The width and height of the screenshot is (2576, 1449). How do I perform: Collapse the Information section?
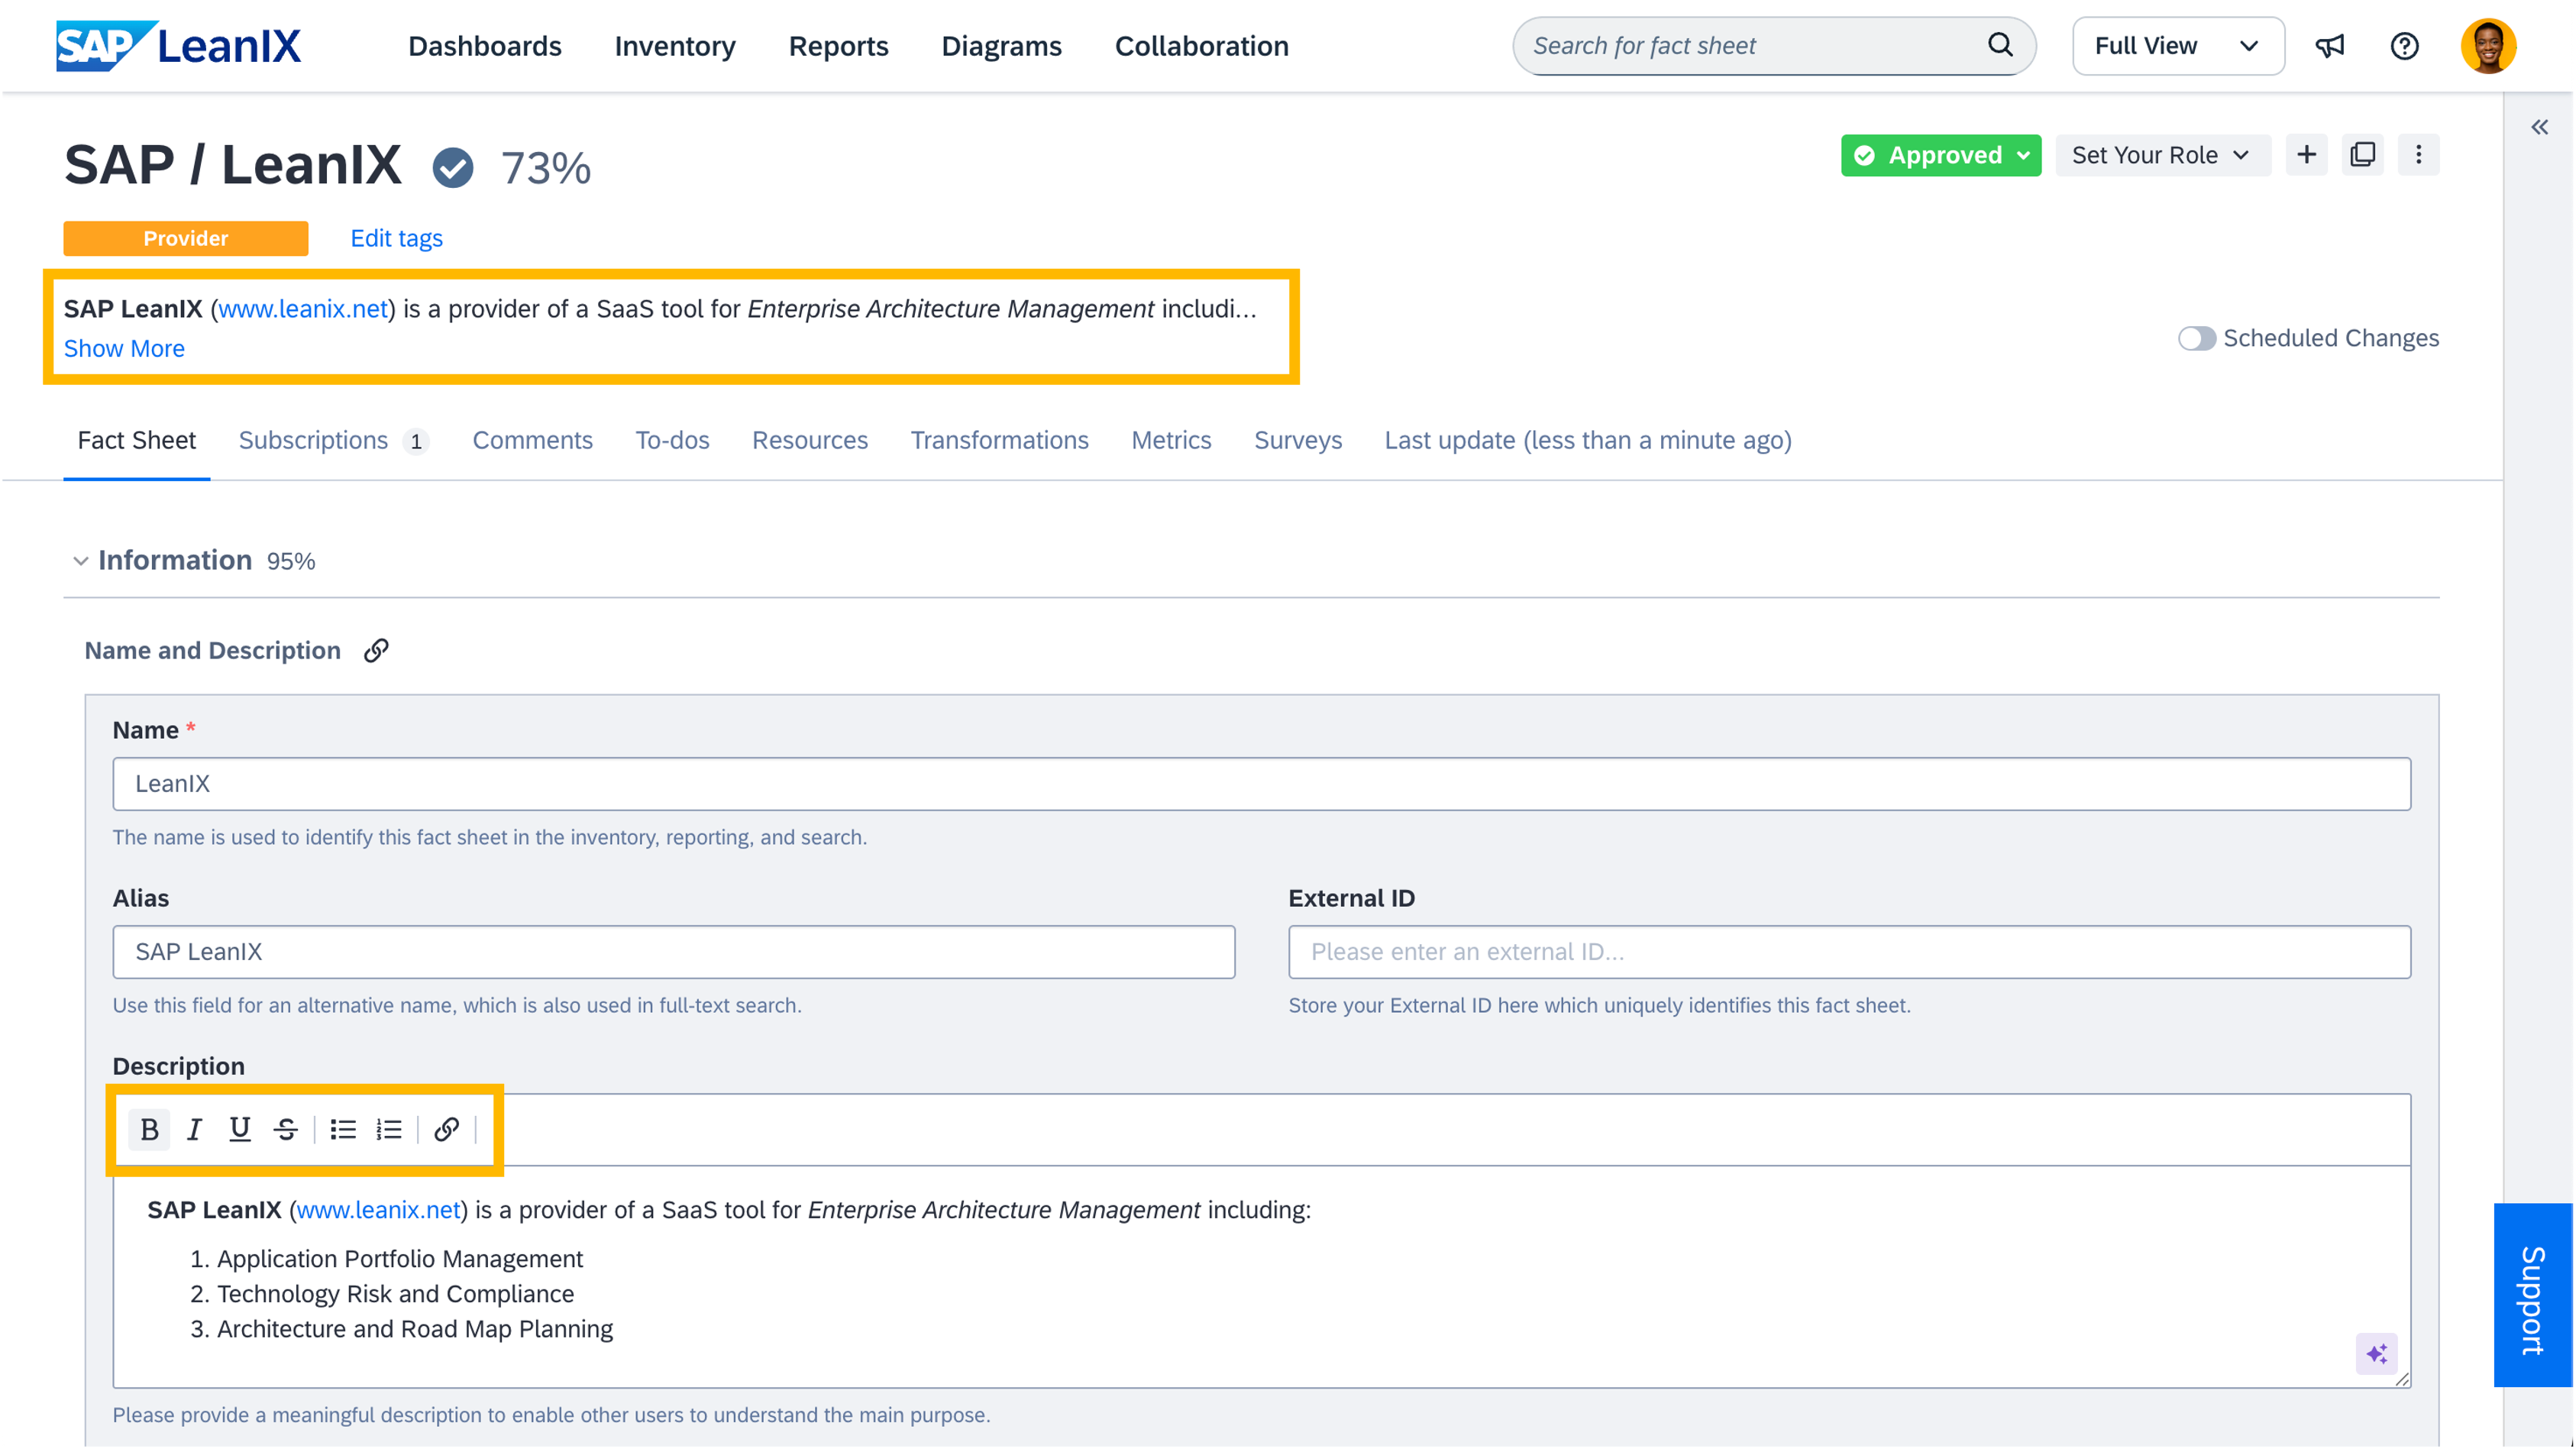point(81,561)
